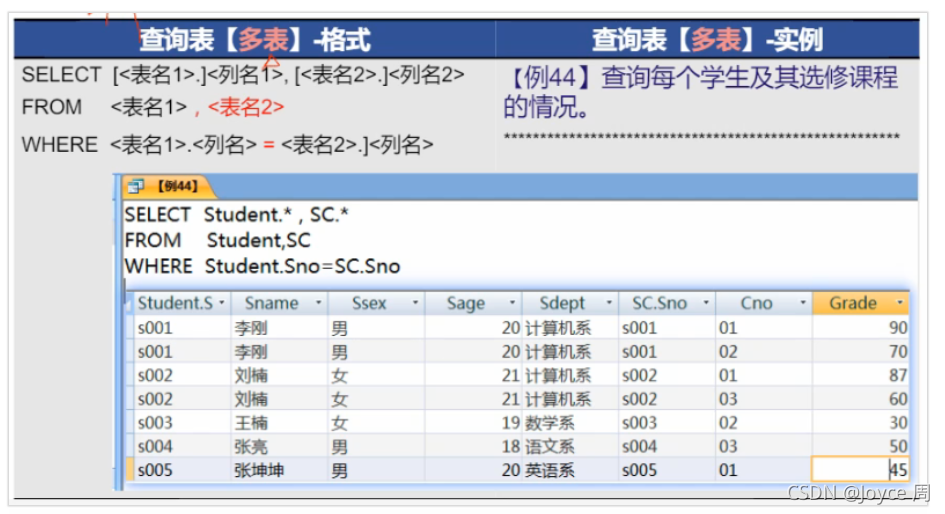This screenshot has height=514, width=945.
Task: Open the Student.S column dropdown arrow
Action: point(222,303)
